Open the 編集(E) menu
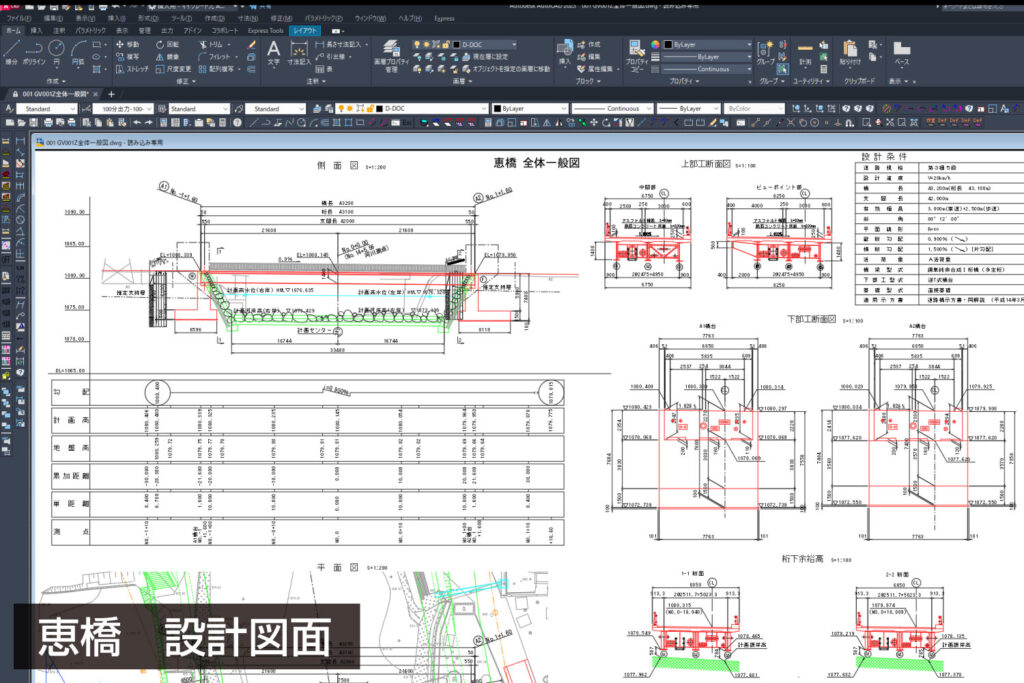The image size is (1024, 683). coord(53,18)
